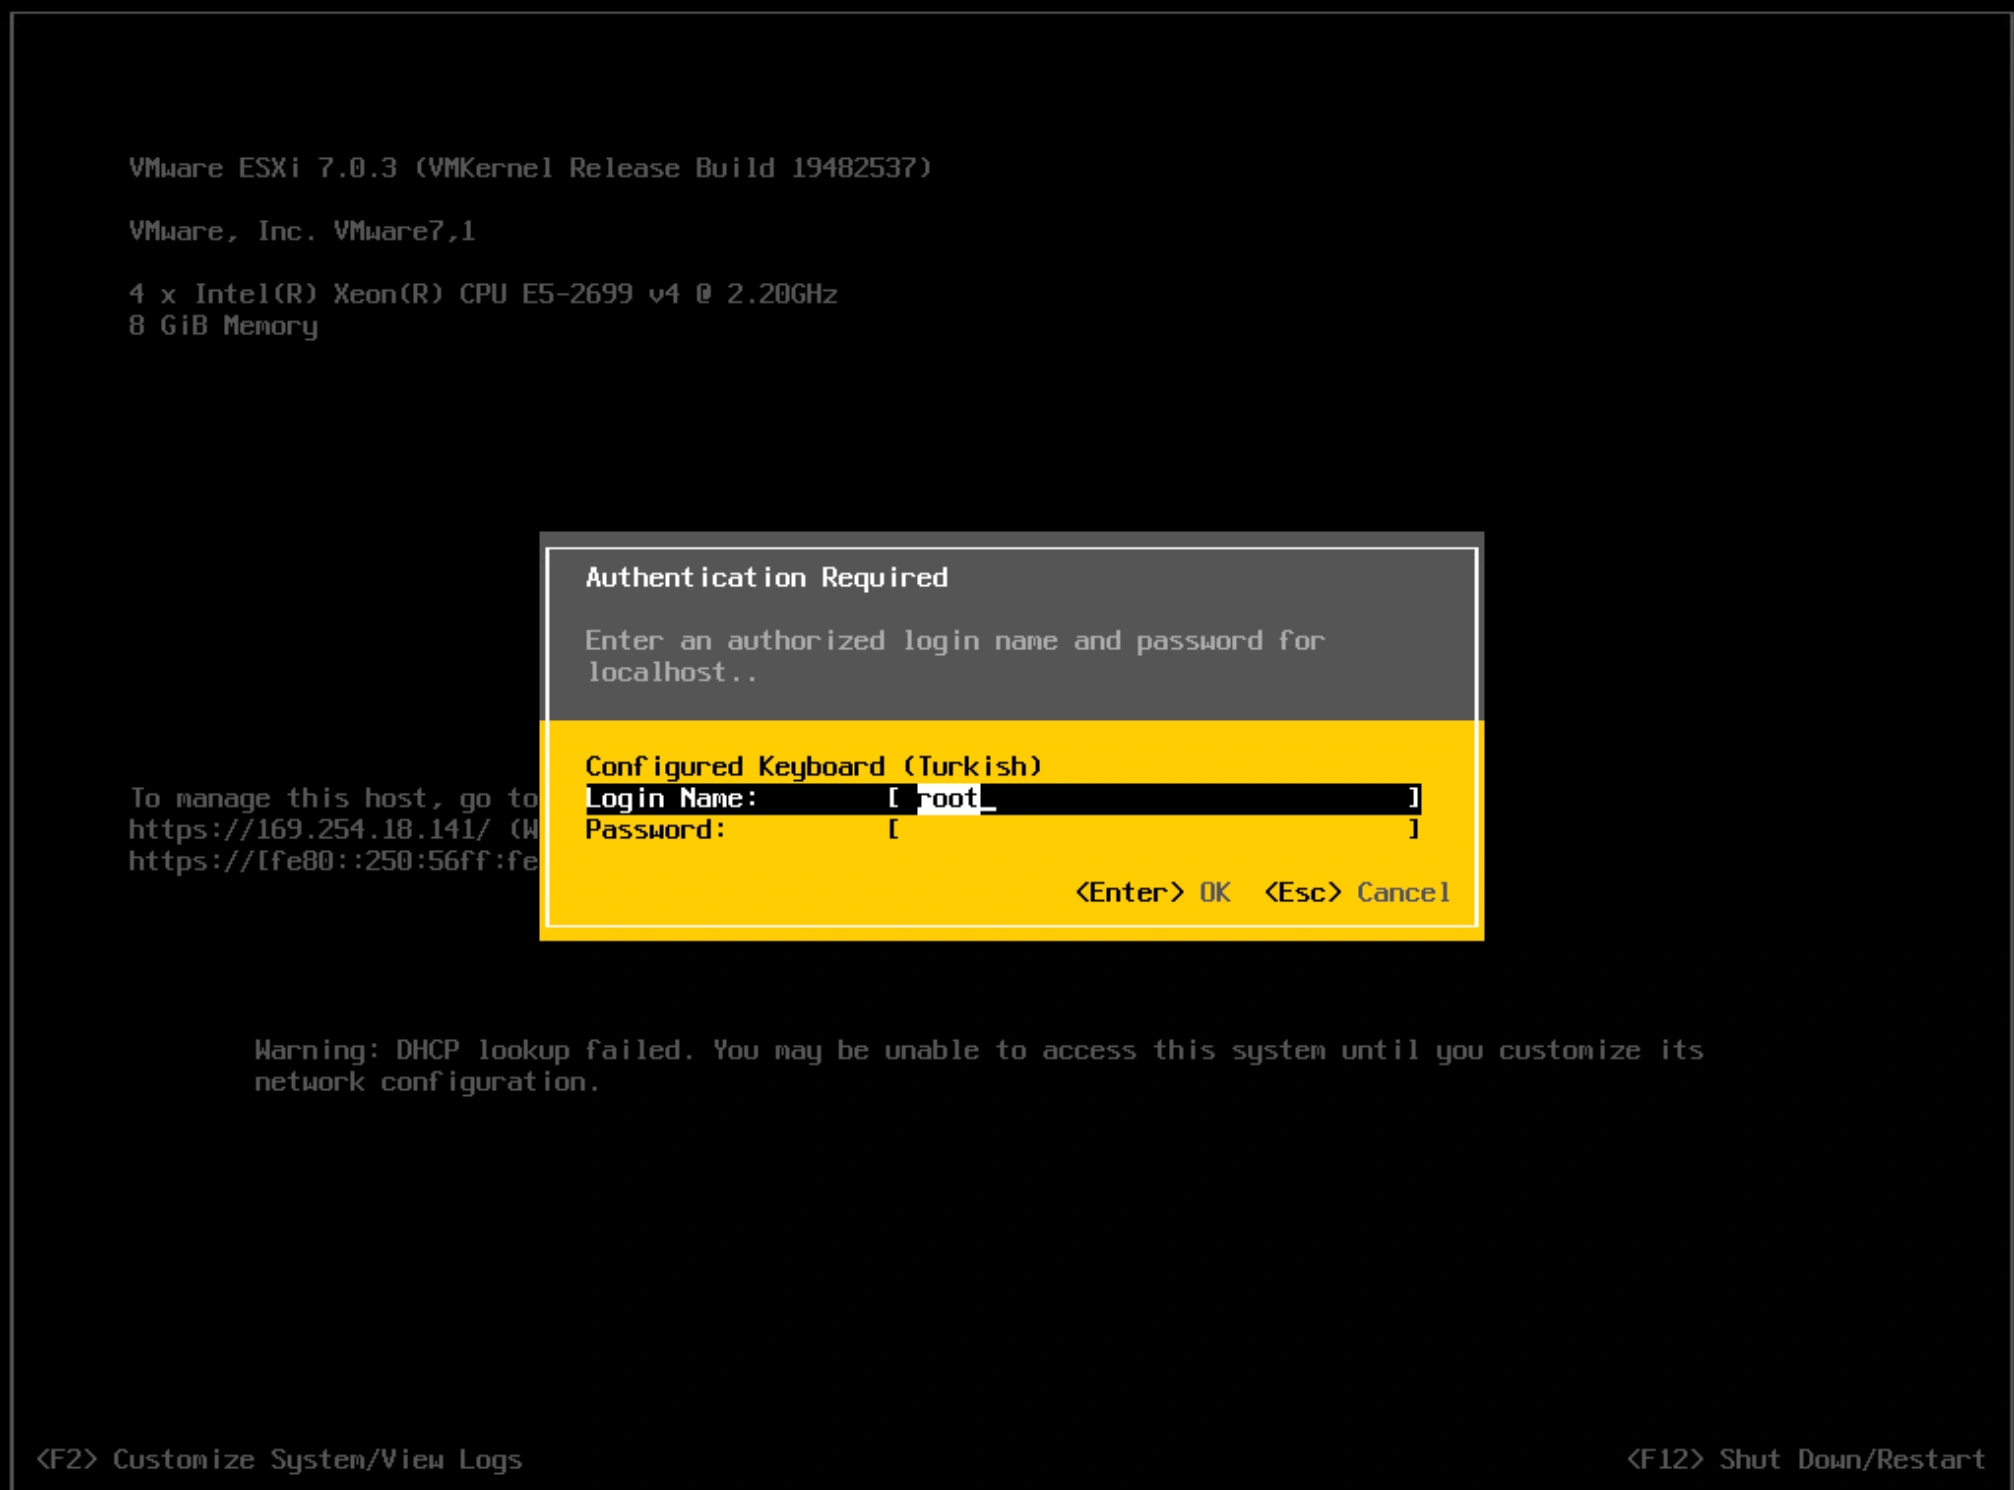
Task: Click the Configured Keyboard (Turkish) label
Action: pos(812,766)
